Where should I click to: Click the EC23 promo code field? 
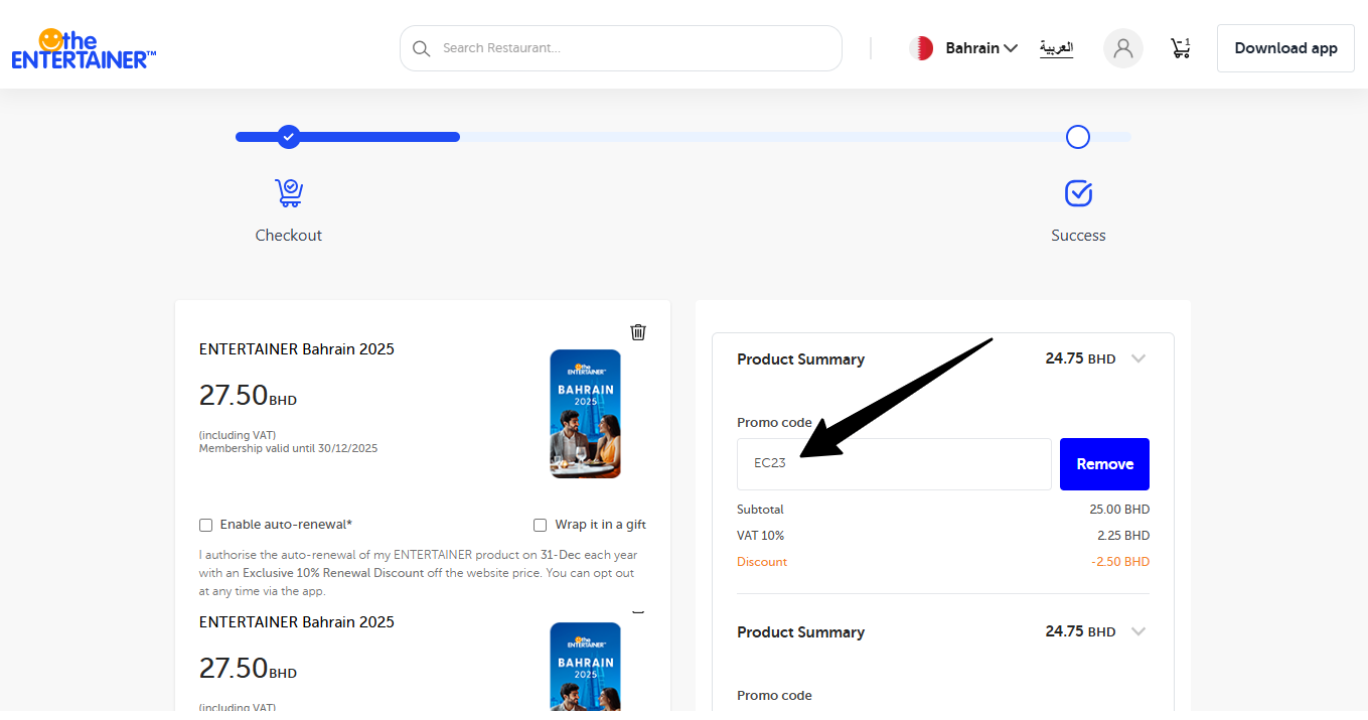coord(894,464)
